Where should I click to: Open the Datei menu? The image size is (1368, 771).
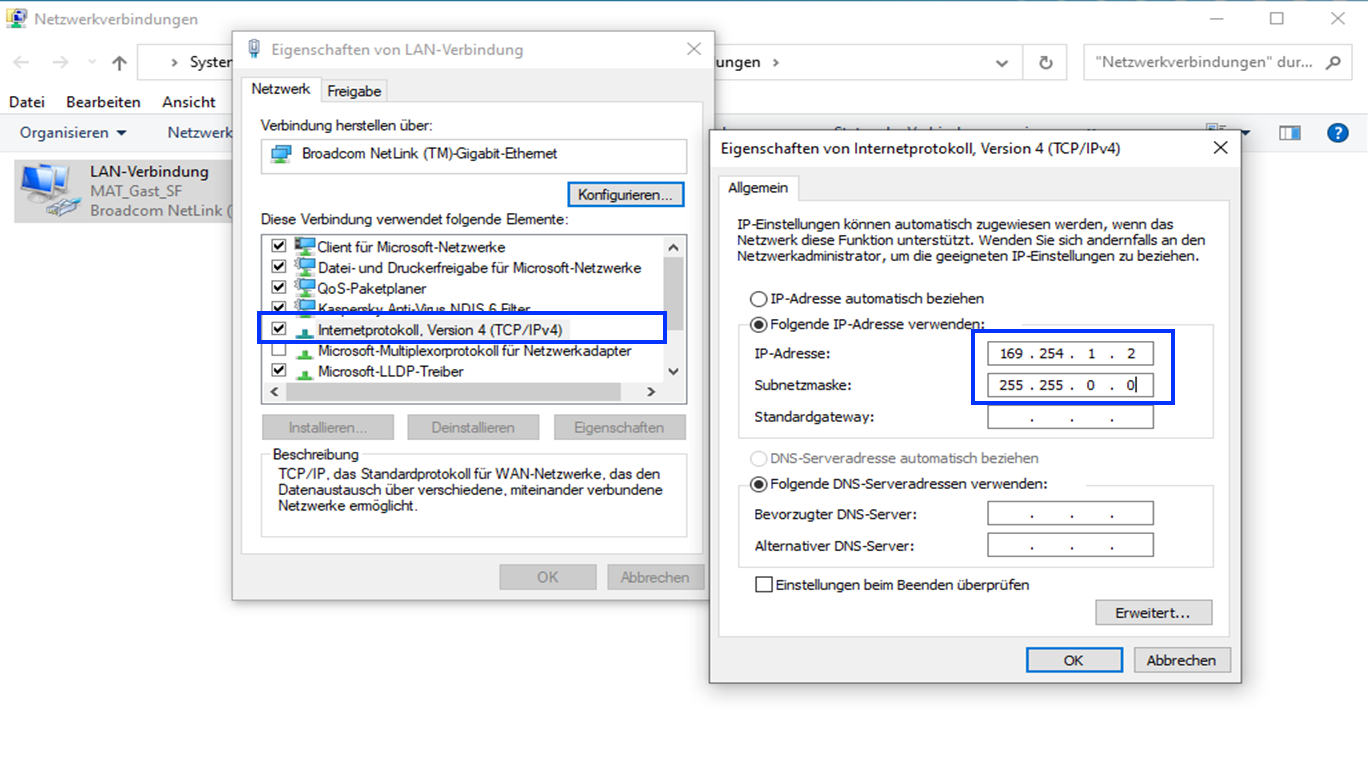(x=27, y=102)
